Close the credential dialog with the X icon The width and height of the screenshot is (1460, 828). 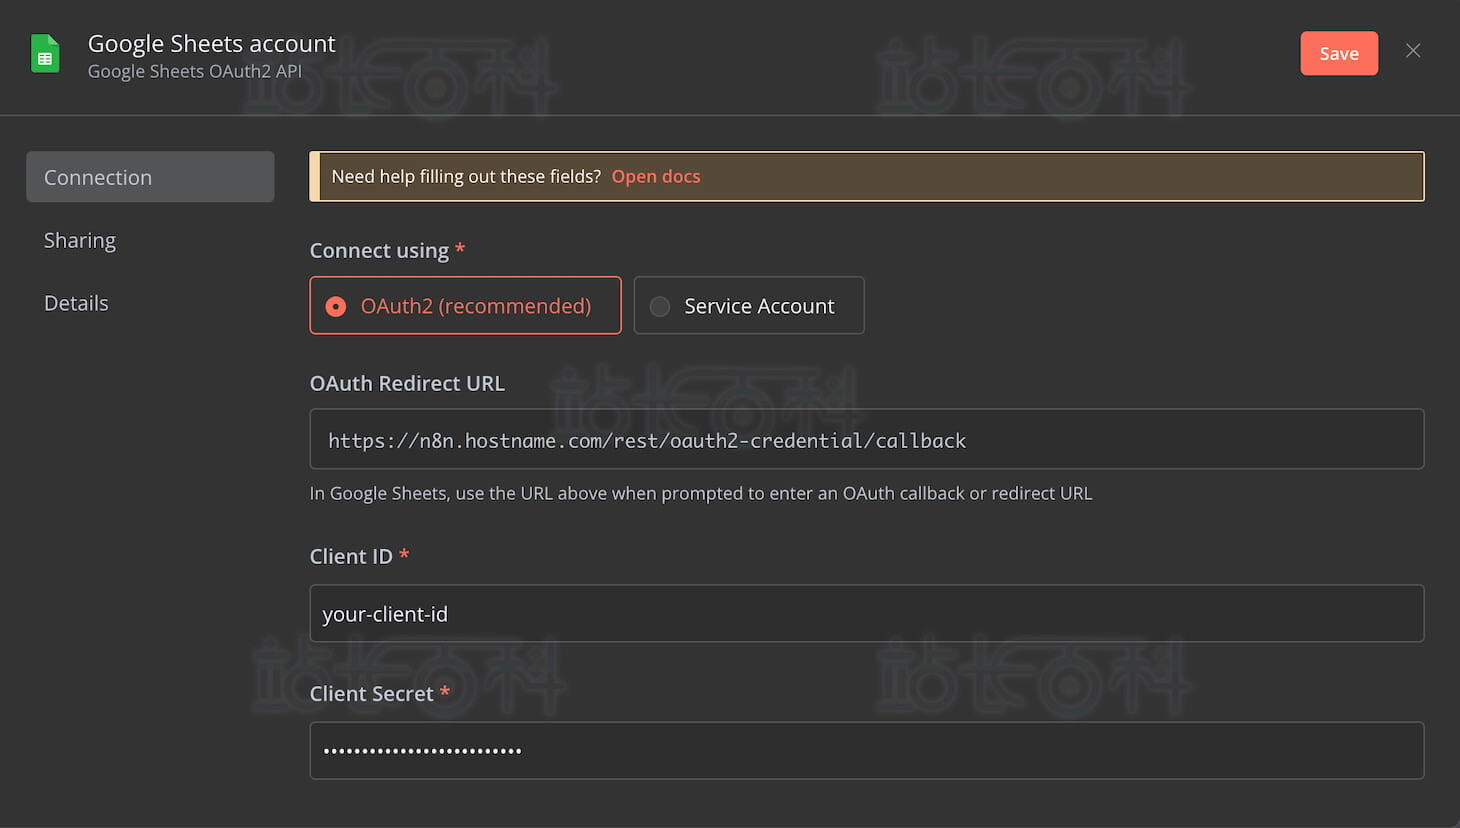coord(1413,51)
